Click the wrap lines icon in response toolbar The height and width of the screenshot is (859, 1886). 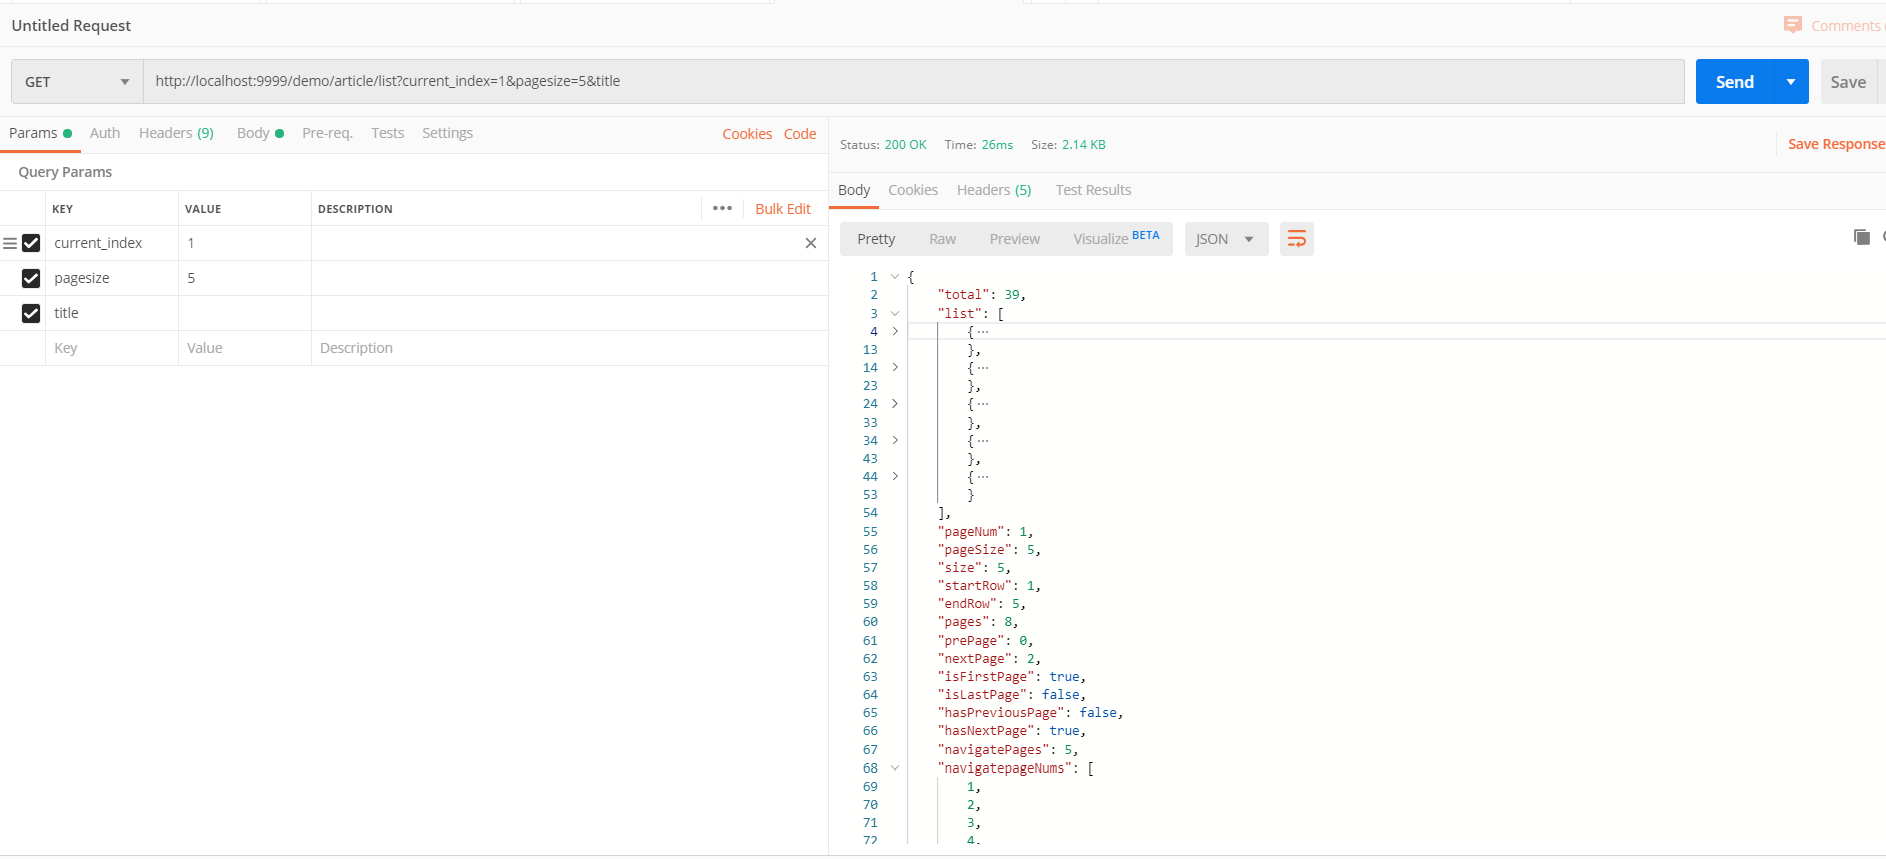(1296, 239)
